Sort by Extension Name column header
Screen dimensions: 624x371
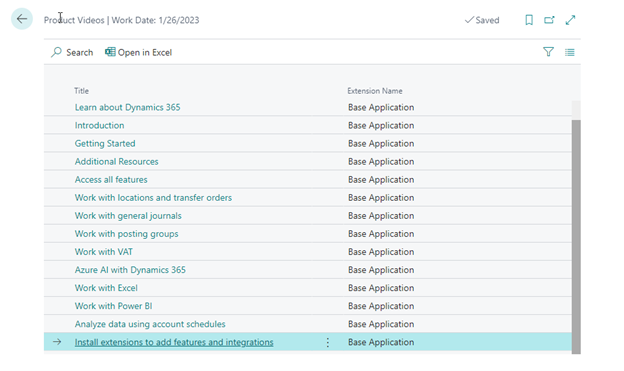click(x=375, y=91)
